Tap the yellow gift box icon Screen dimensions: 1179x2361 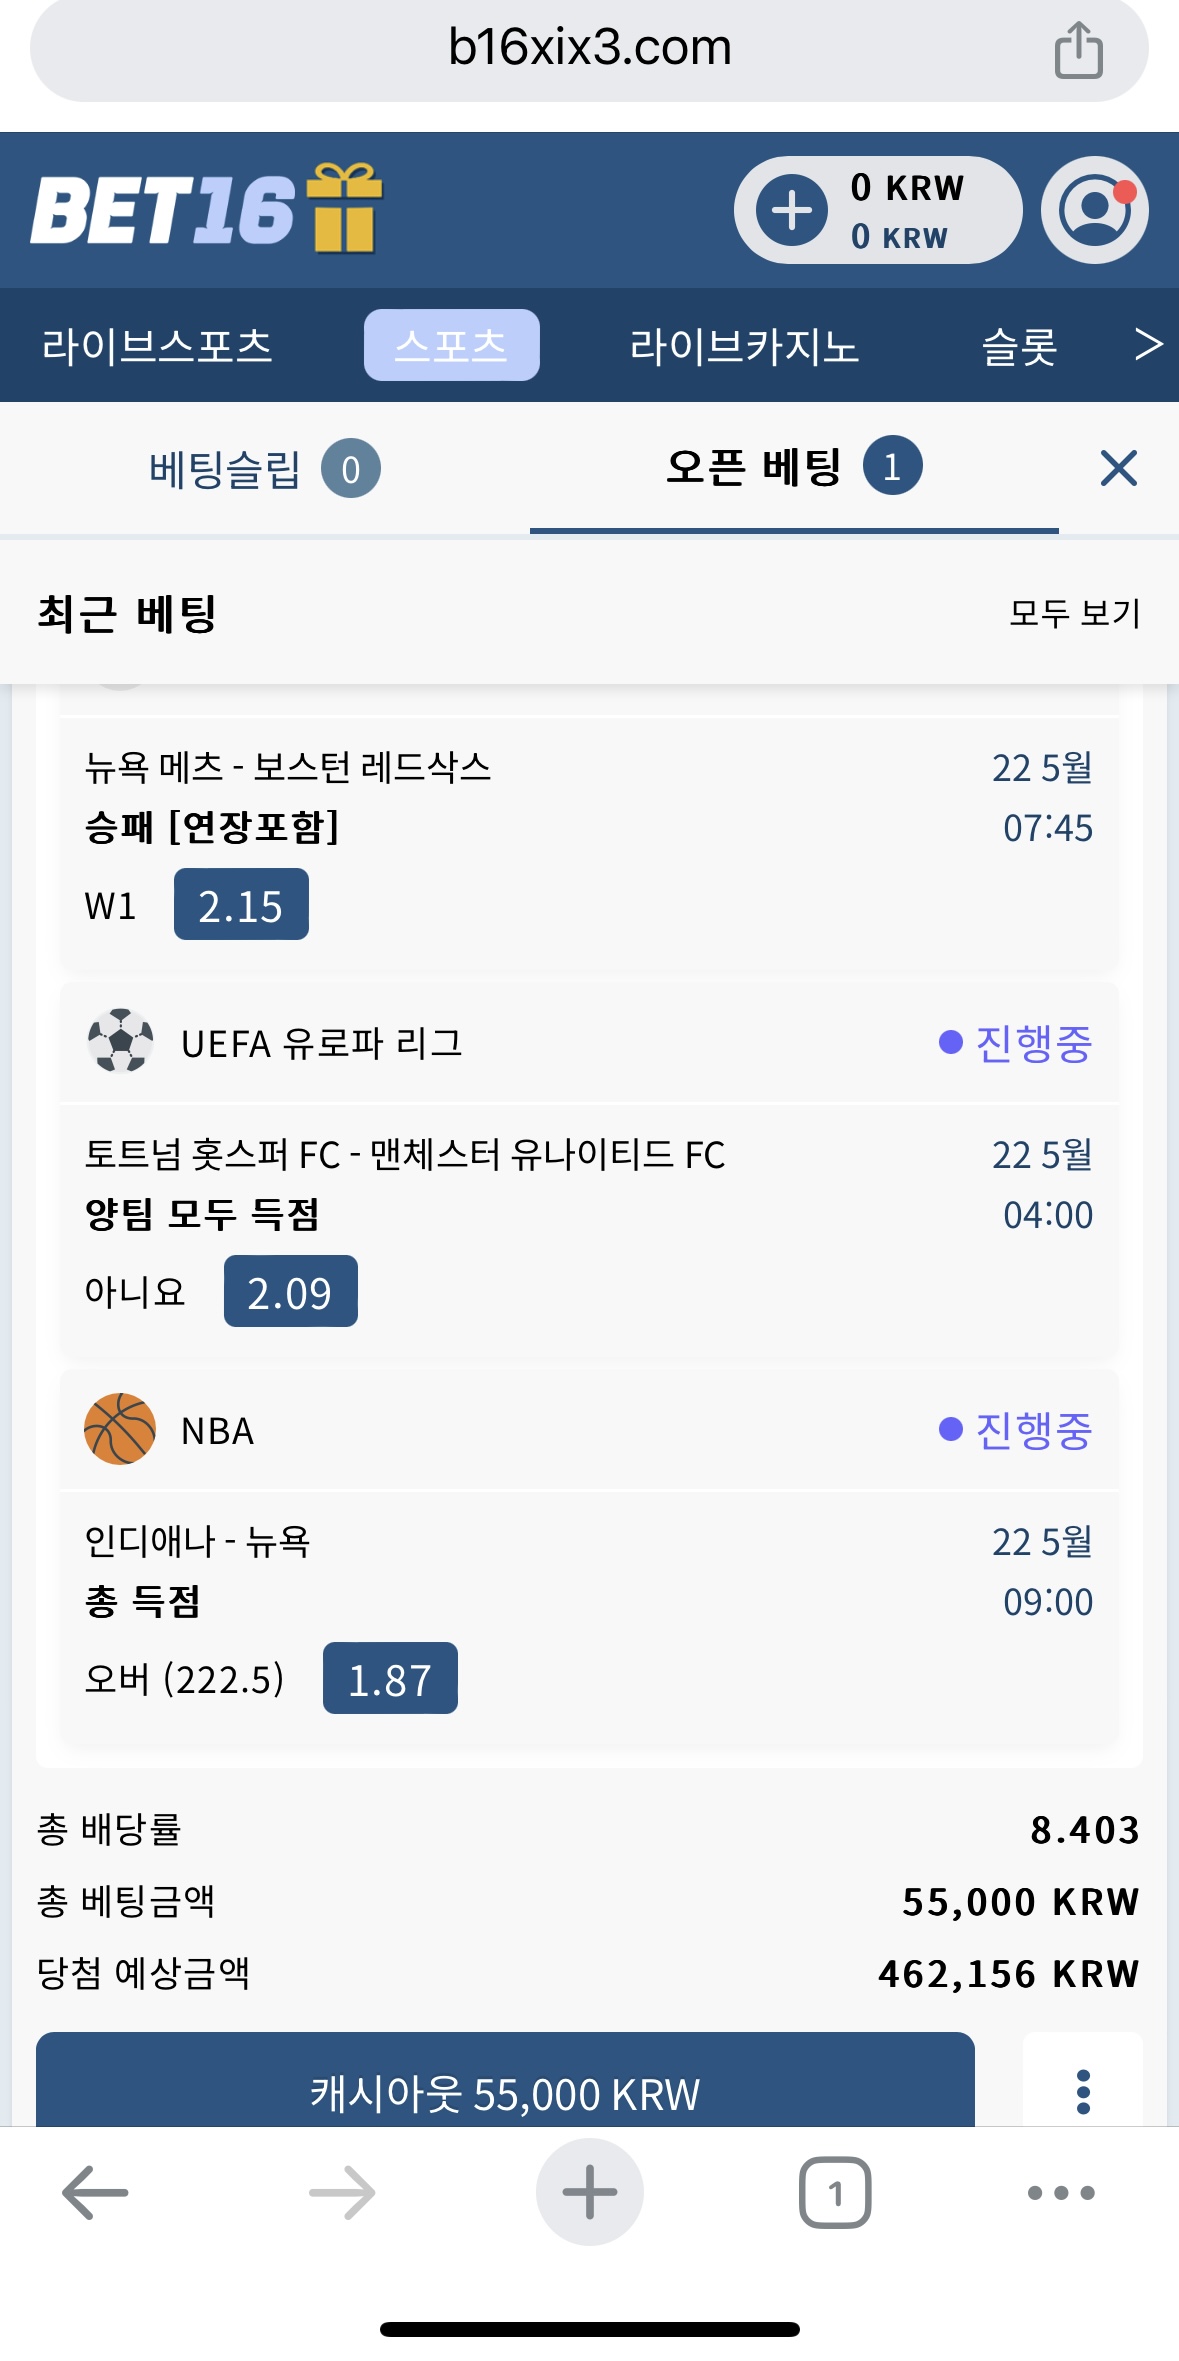point(344,208)
